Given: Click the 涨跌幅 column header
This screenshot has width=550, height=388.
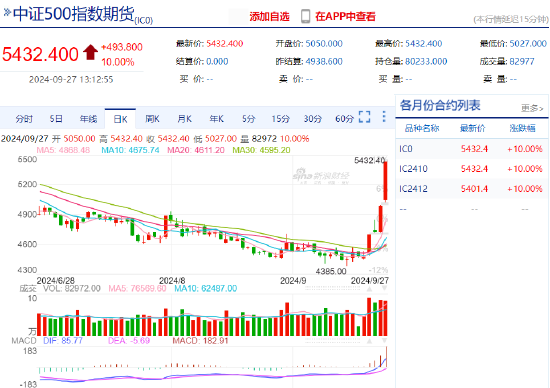Looking at the screenshot, I should tap(523, 128).
